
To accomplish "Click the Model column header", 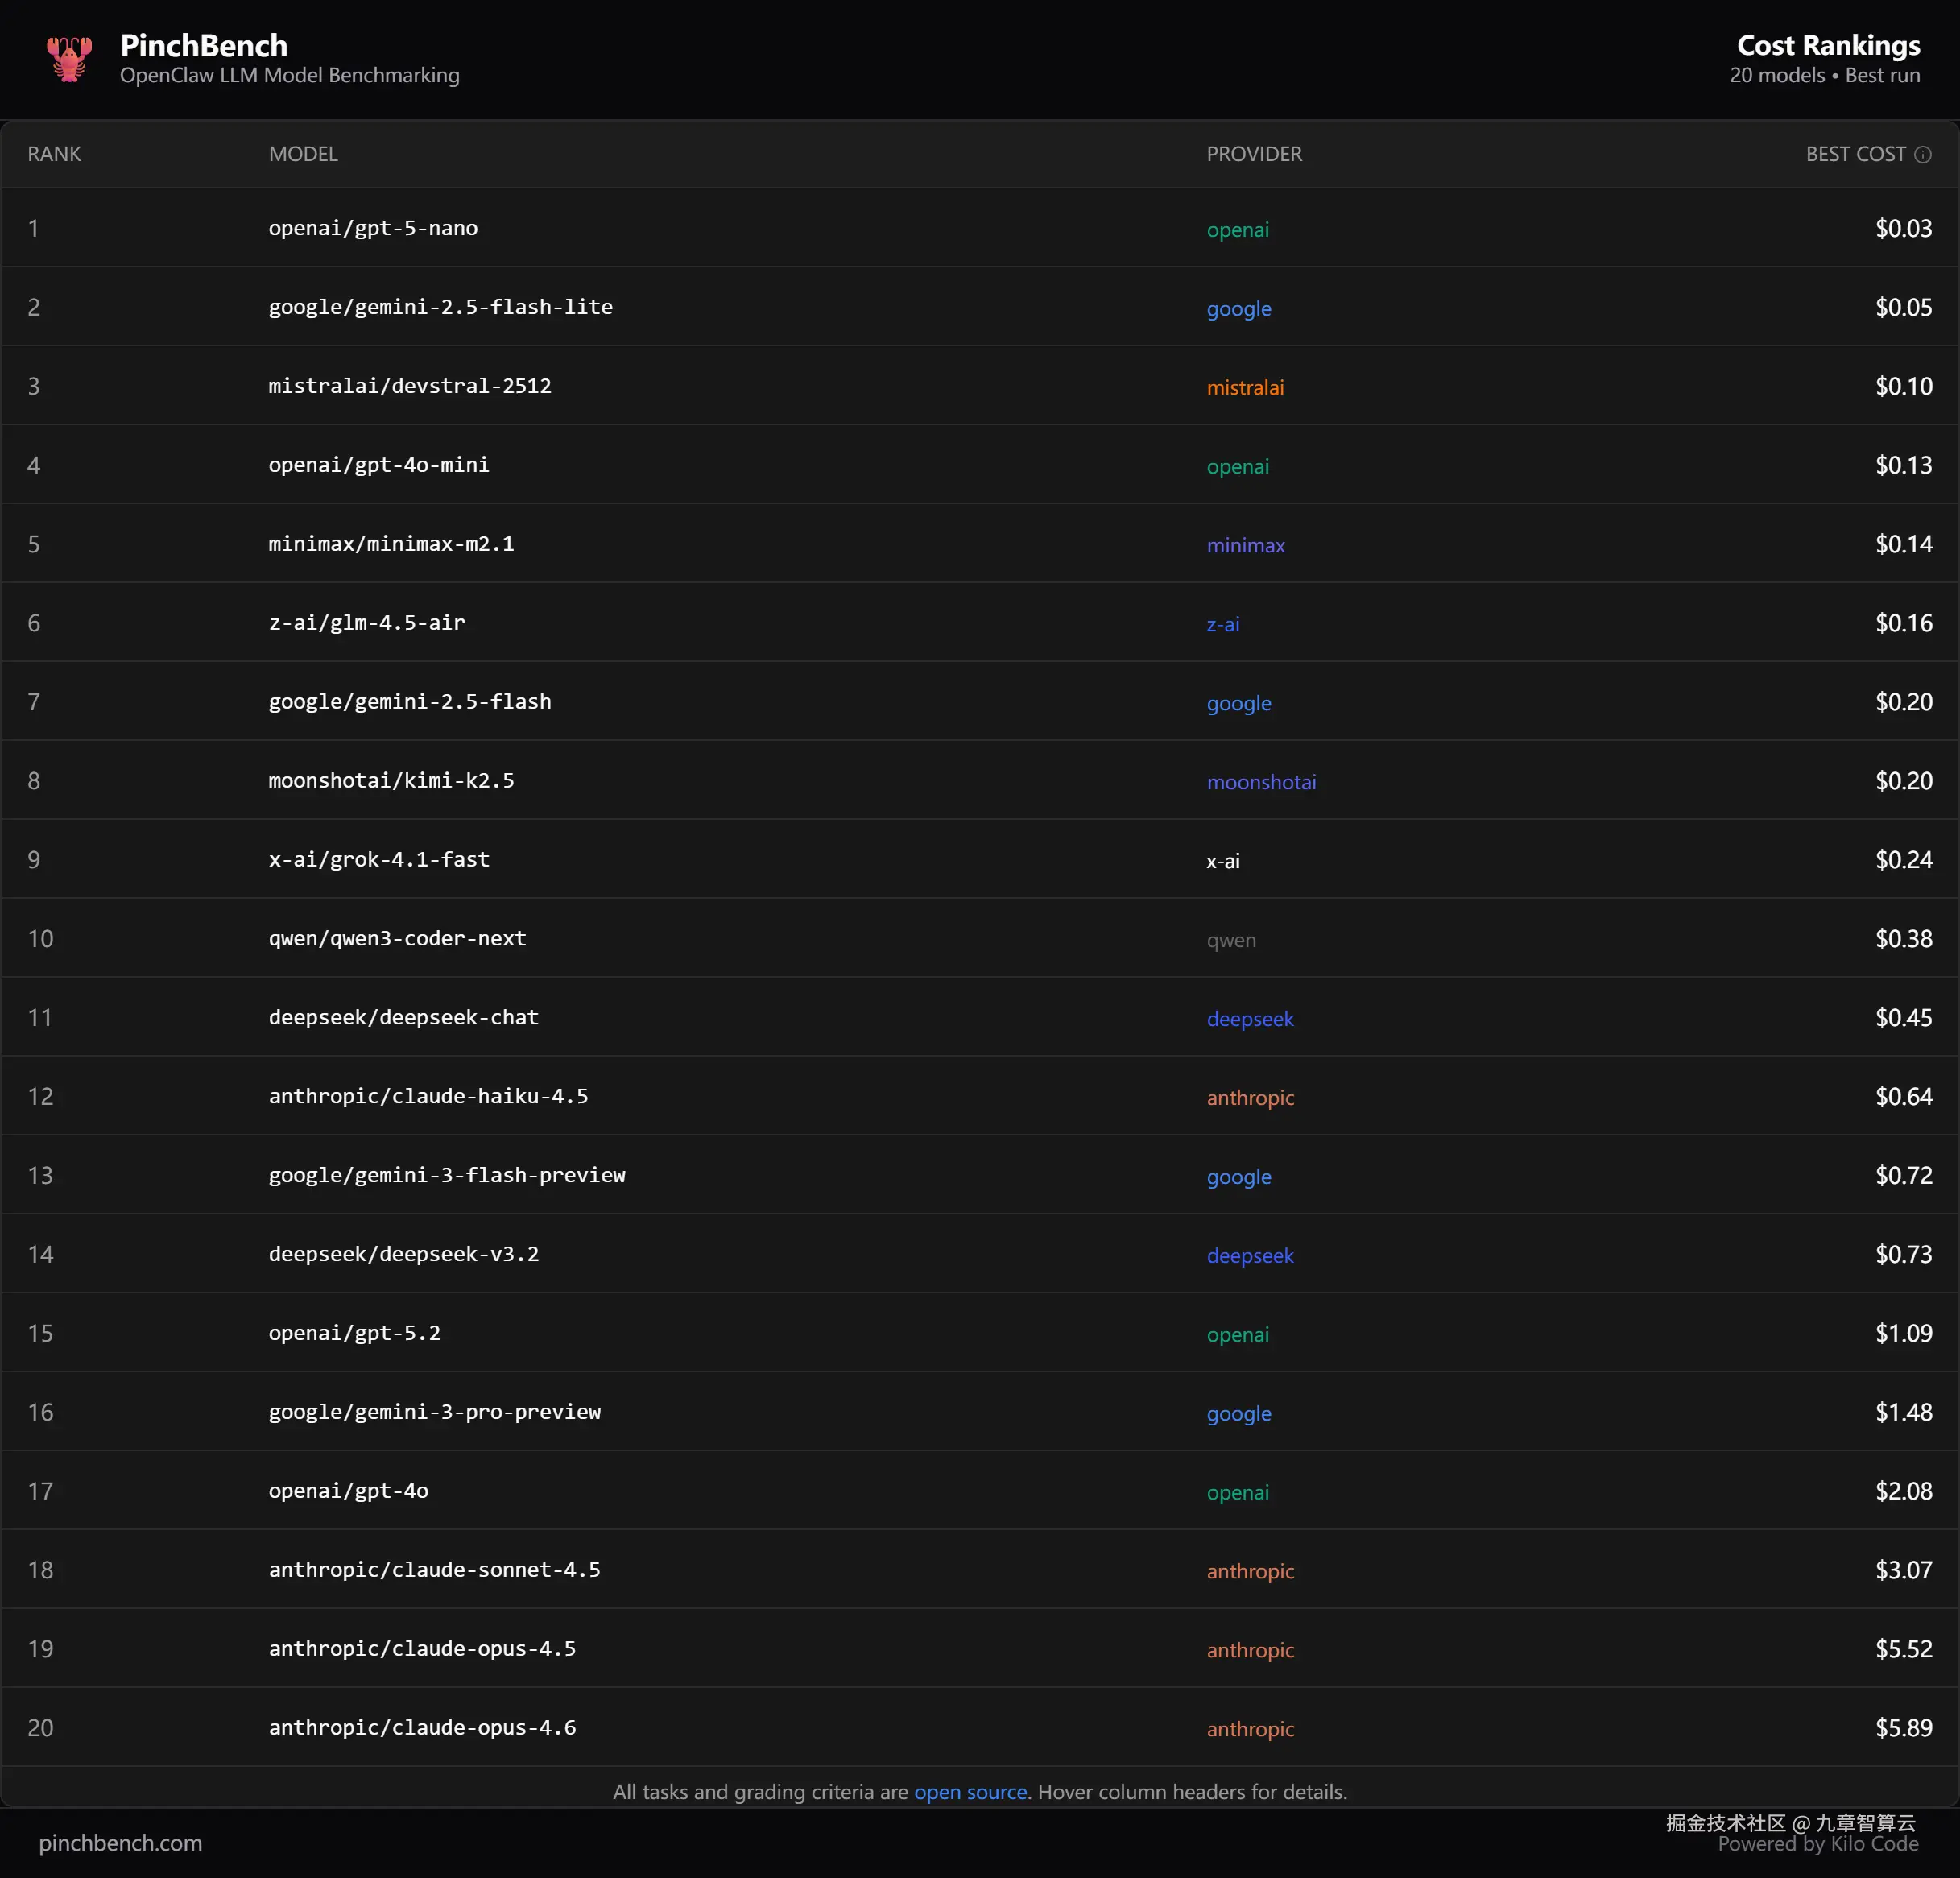I will point(303,154).
